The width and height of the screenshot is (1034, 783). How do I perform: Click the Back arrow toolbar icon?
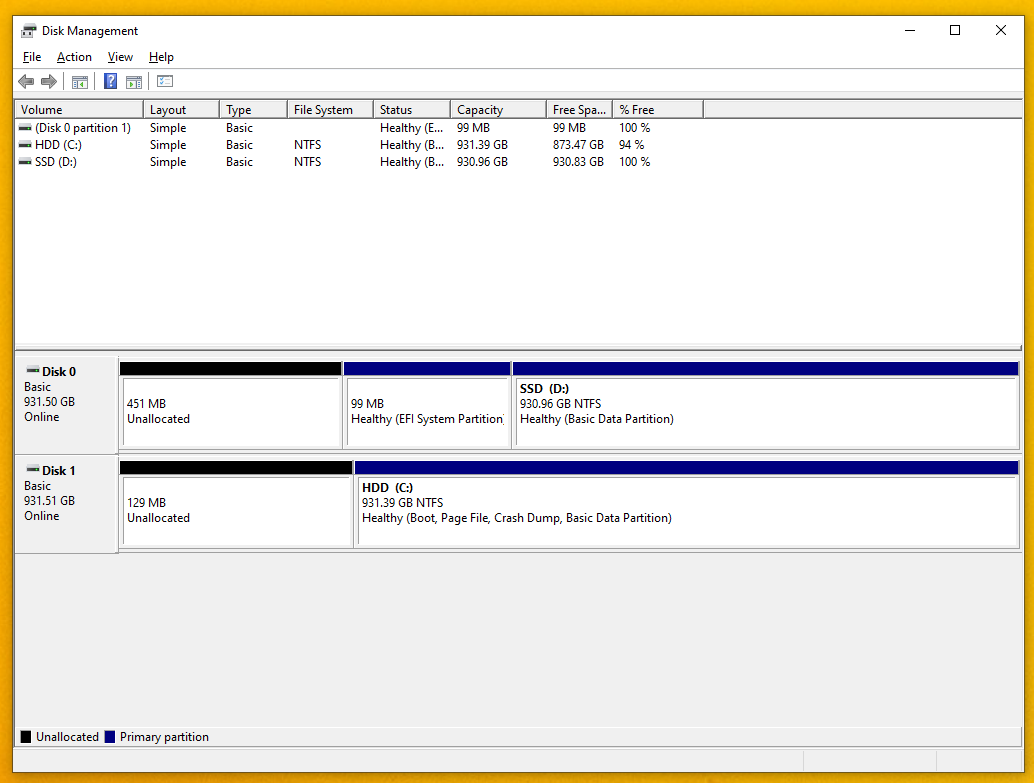point(26,82)
